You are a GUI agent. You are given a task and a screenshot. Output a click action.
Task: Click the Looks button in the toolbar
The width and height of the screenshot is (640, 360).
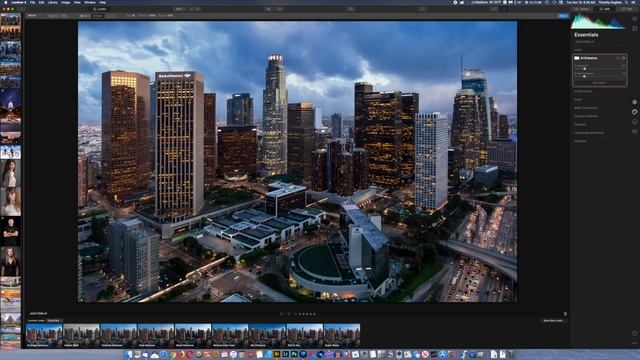coord(100,9)
